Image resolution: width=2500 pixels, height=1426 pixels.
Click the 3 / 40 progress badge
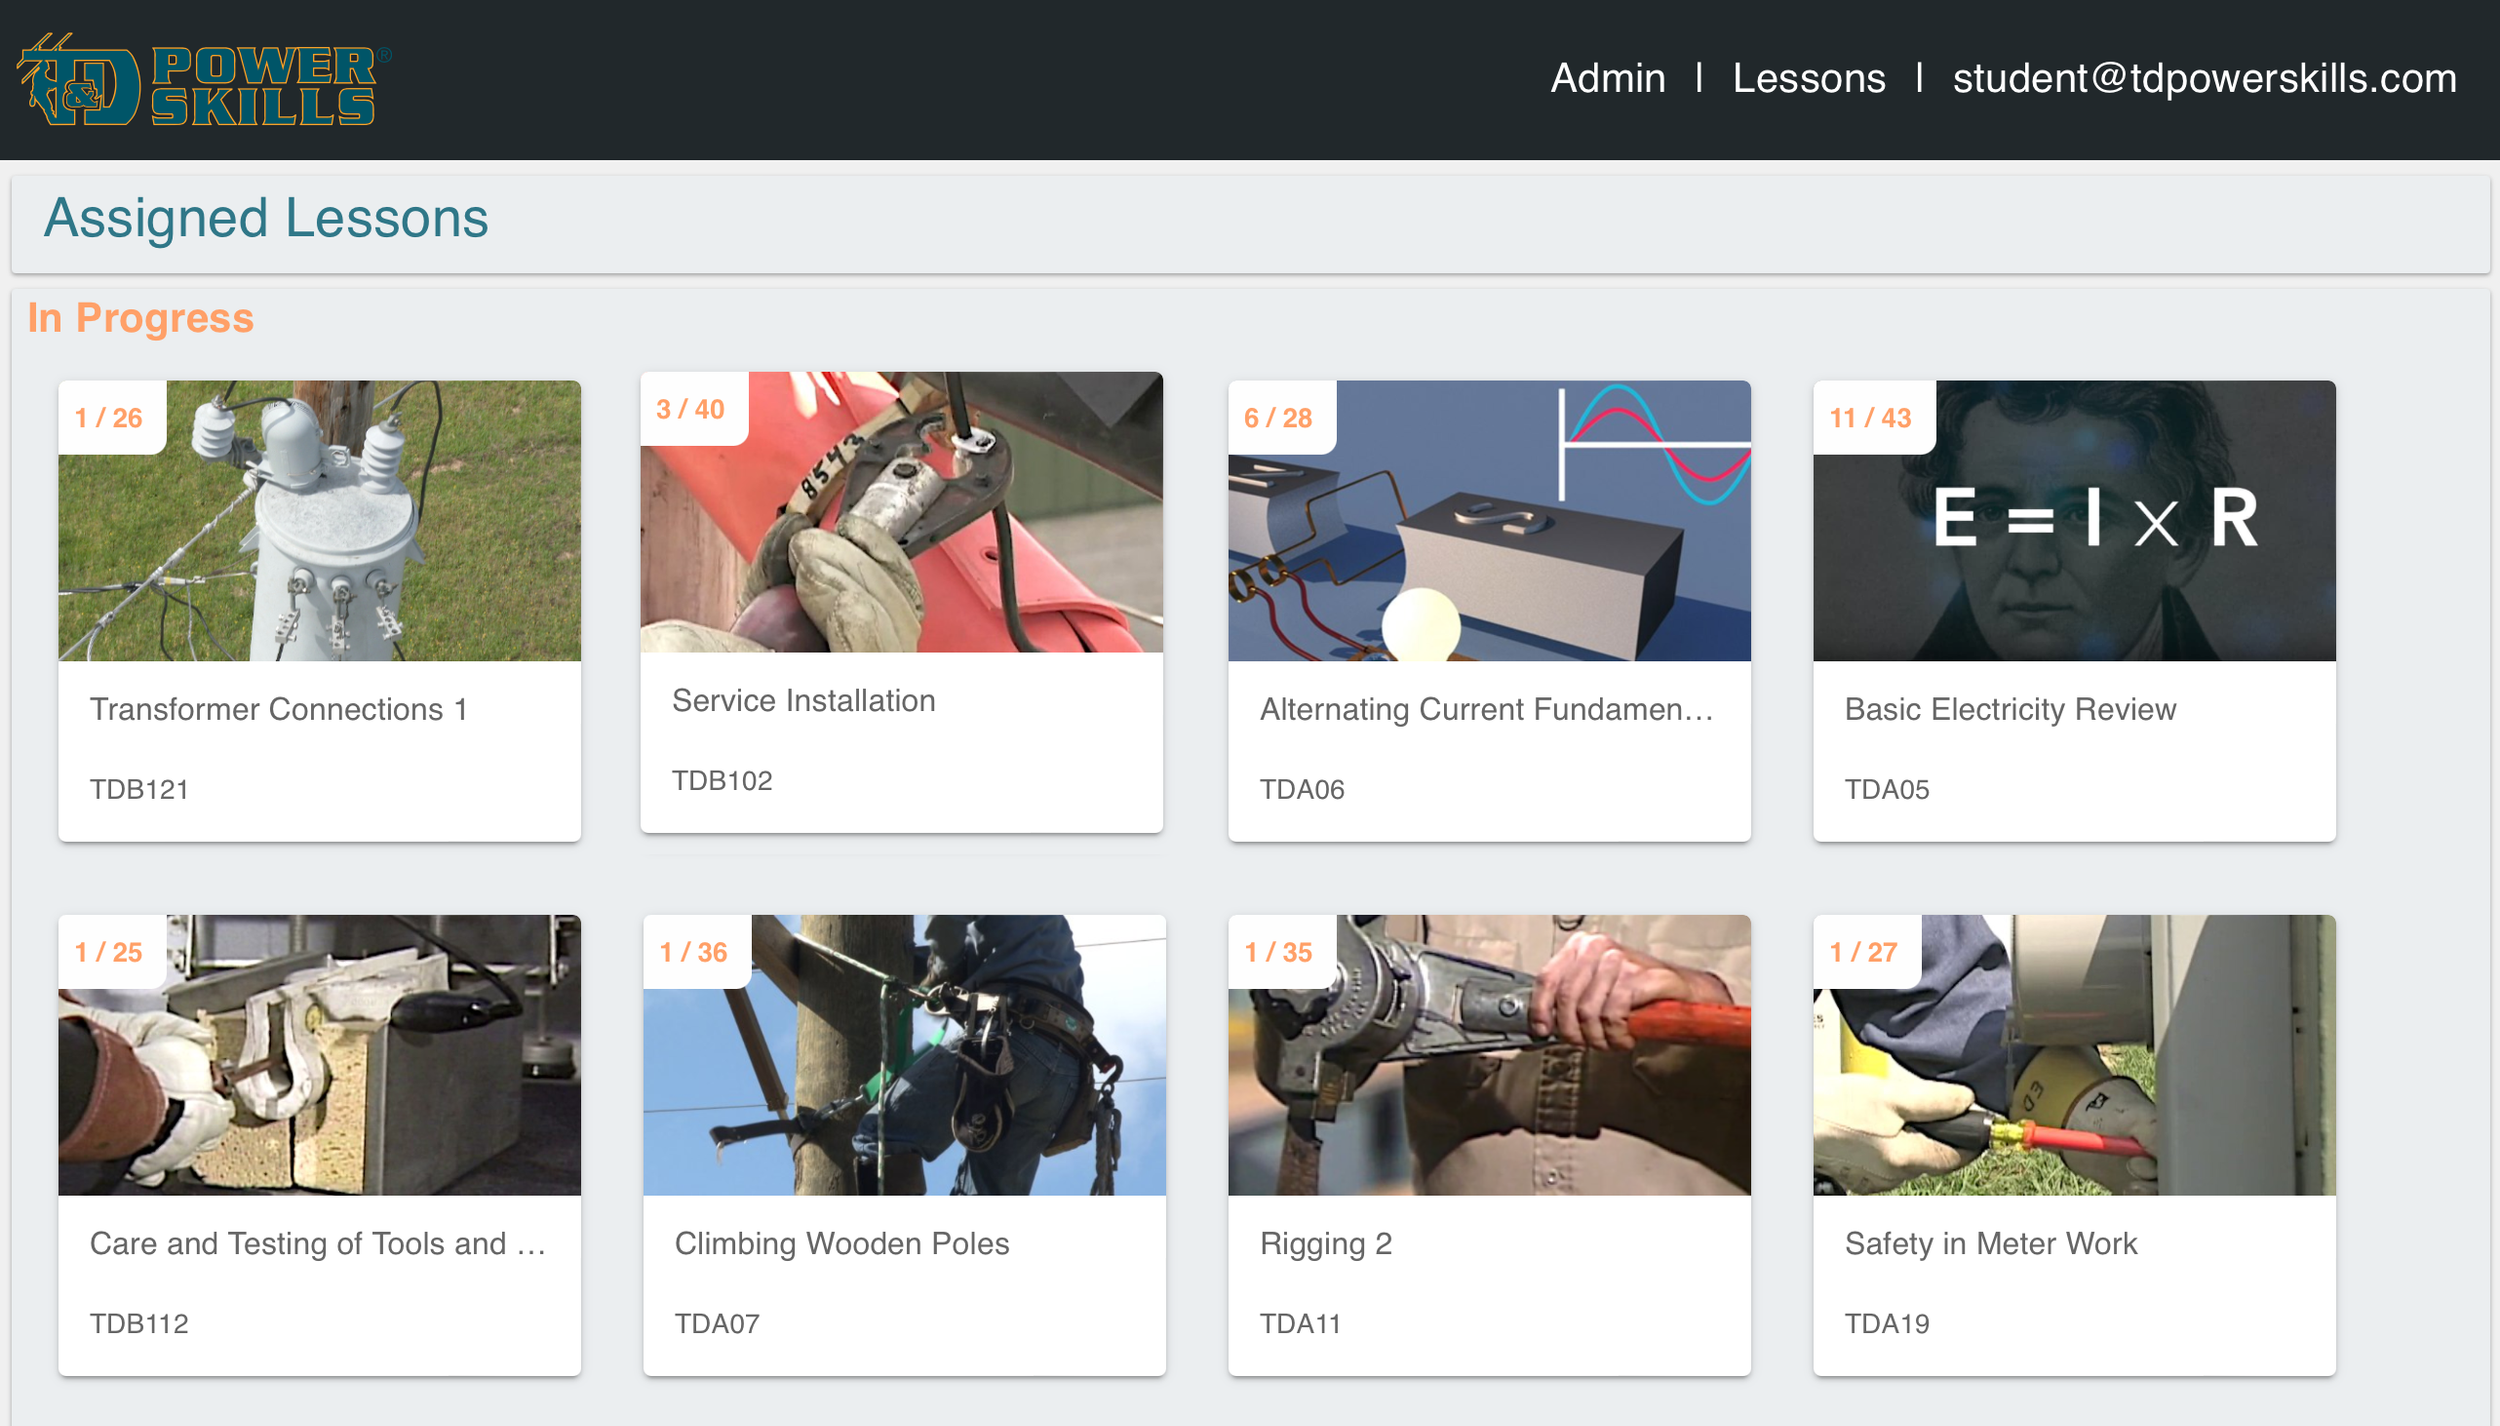click(x=690, y=409)
